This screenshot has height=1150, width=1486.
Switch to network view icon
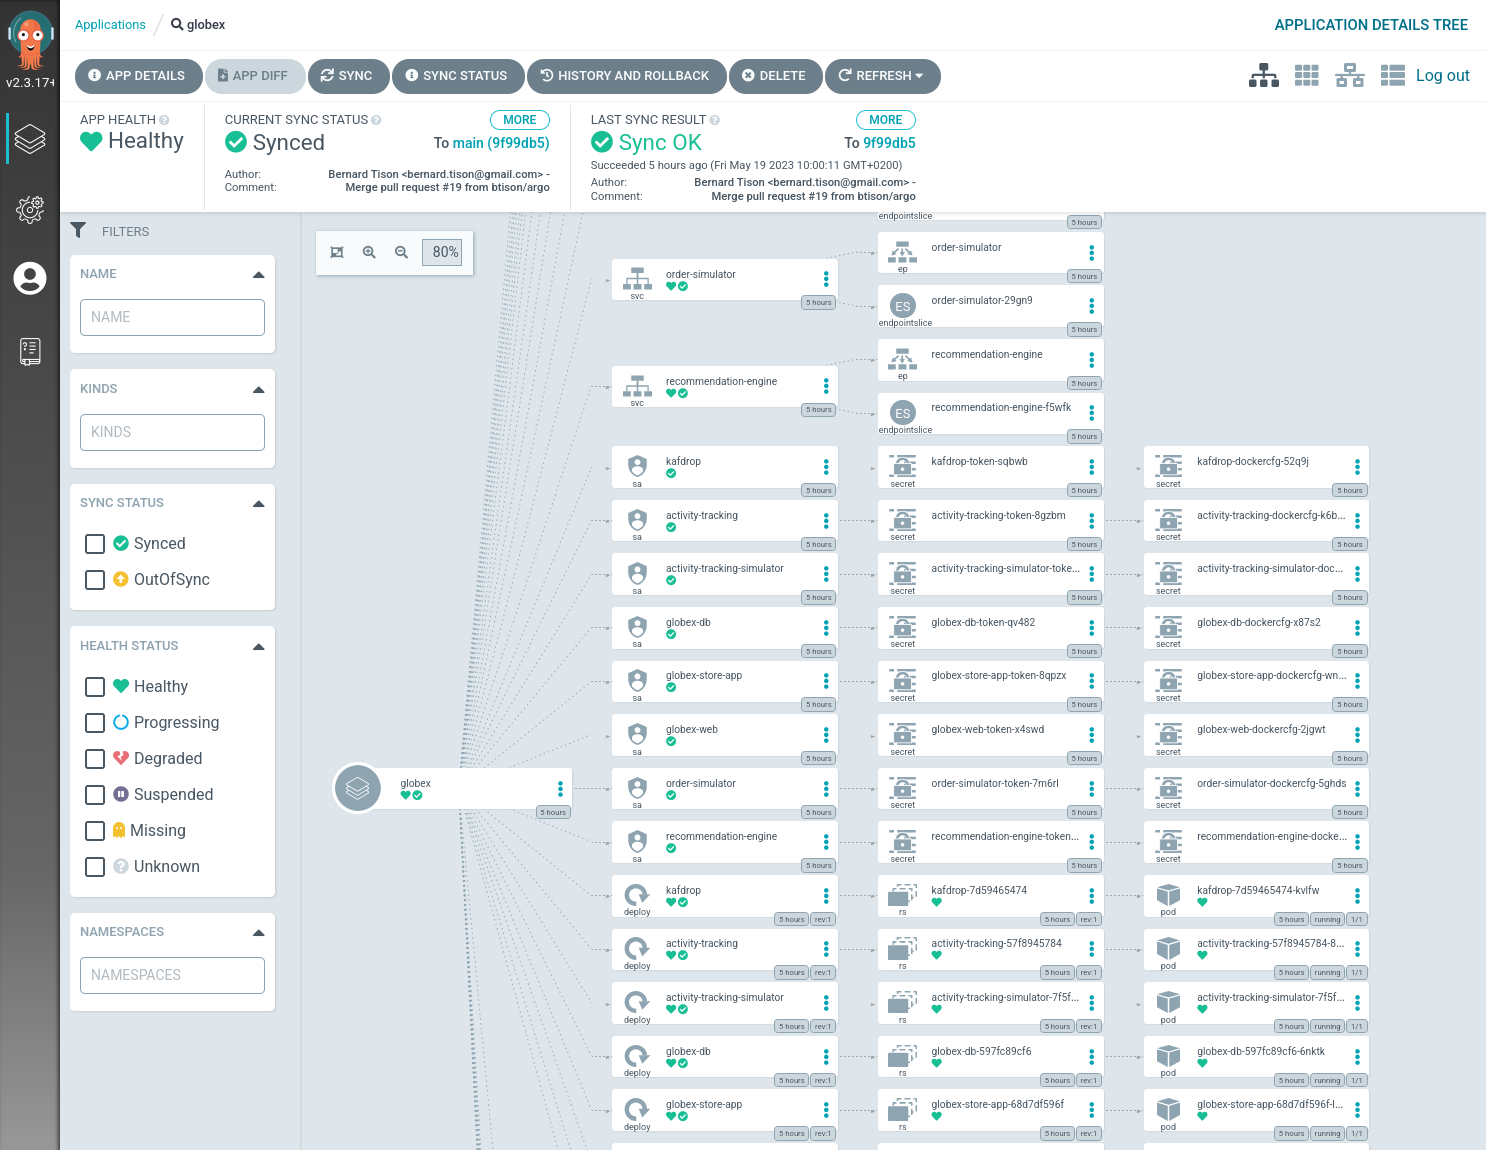1350,76
